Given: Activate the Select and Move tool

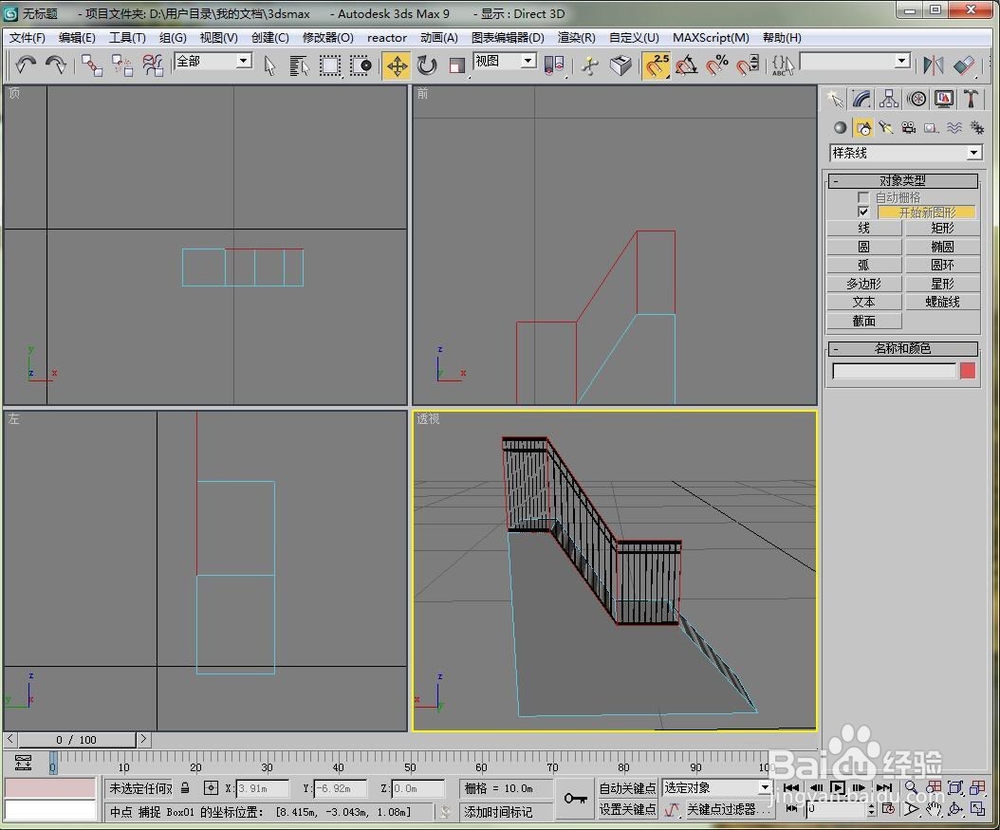Looking at the screenshot, I should [x=397, y=66].
